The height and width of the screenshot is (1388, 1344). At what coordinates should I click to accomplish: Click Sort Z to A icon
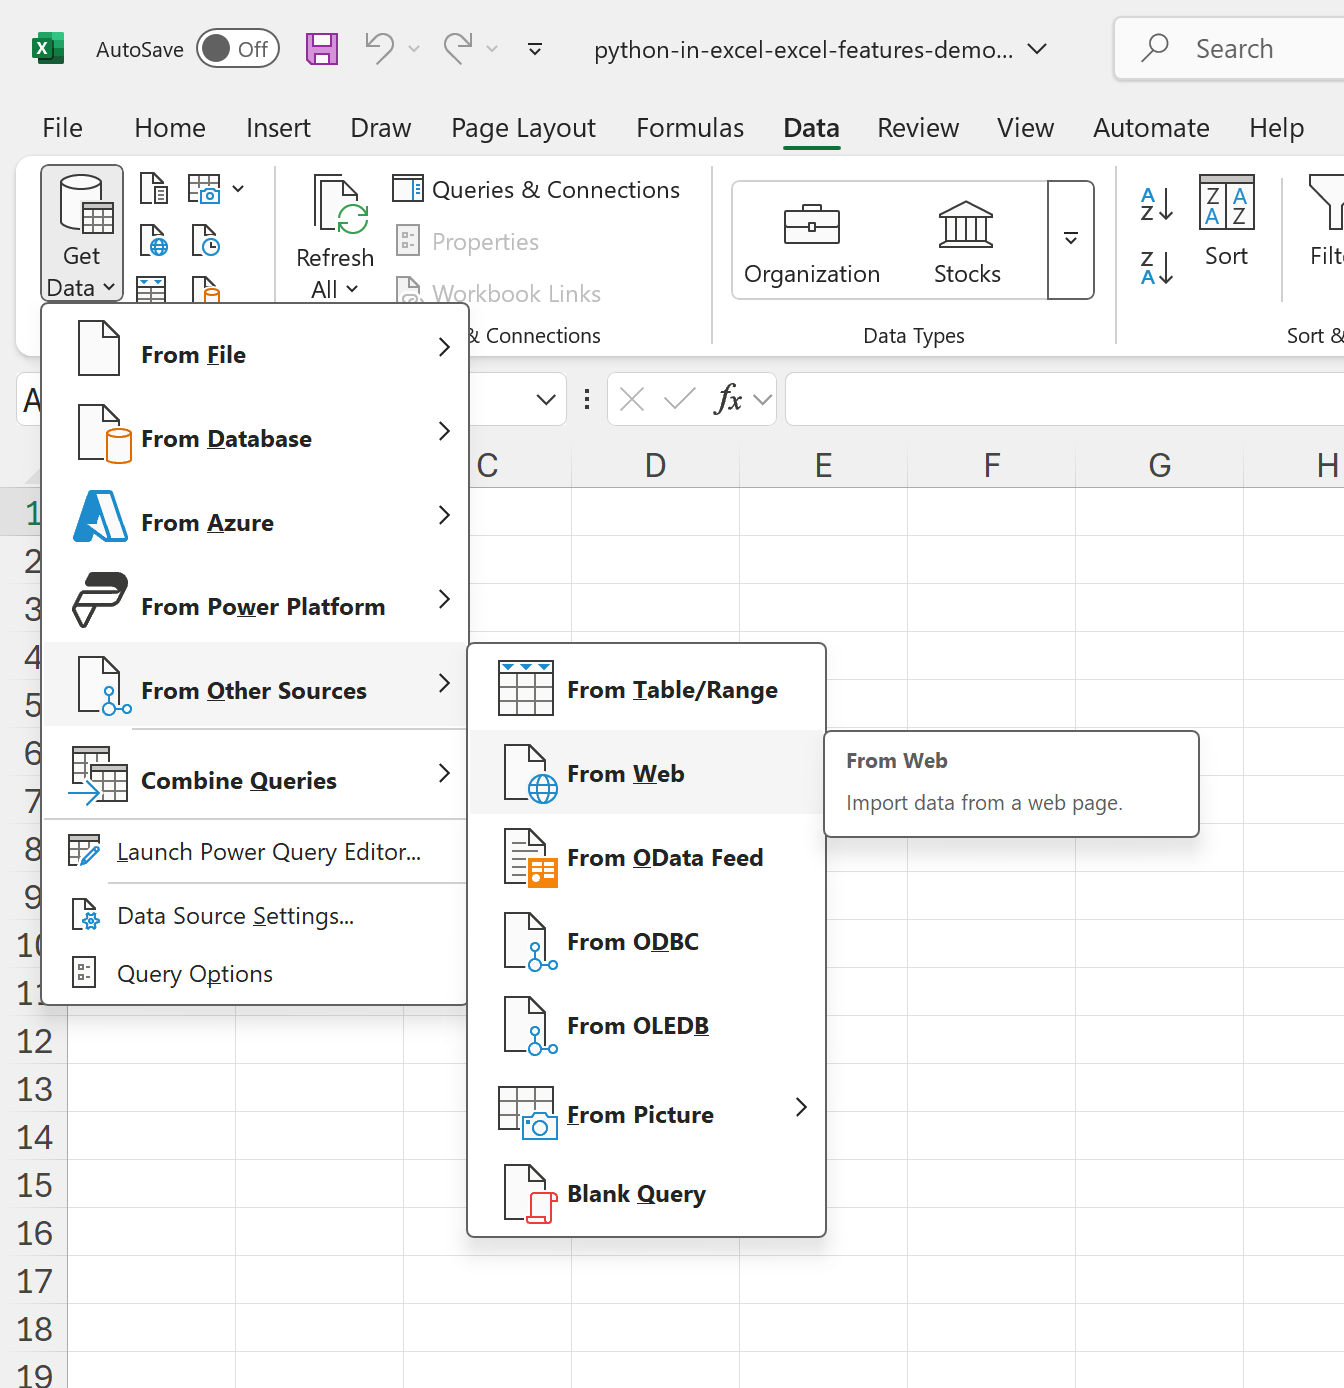[1156, 268]
